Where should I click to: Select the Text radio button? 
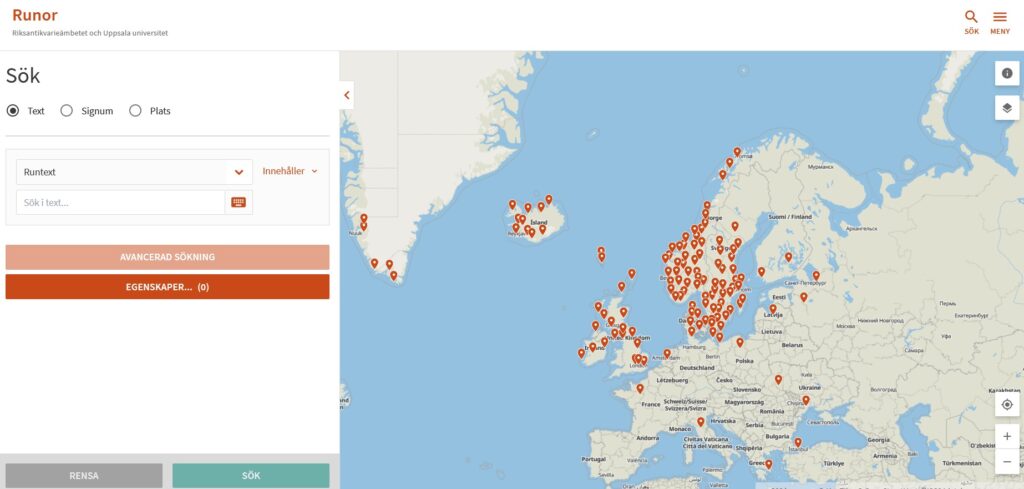(13, 111)
